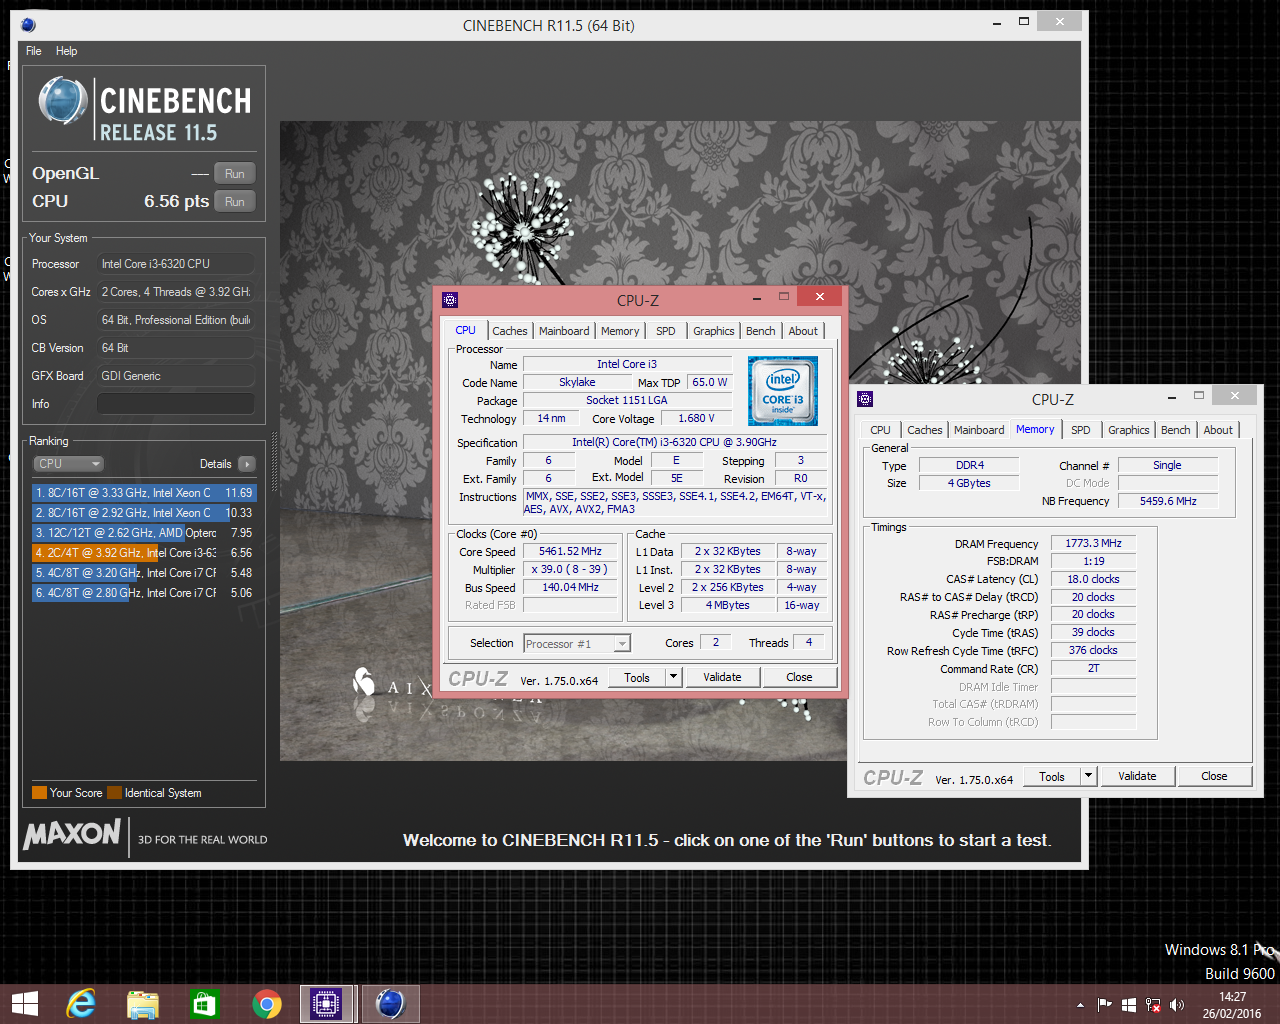
Task: Show hidden tray icons arrow
Action: [x=1080, y=1005]
